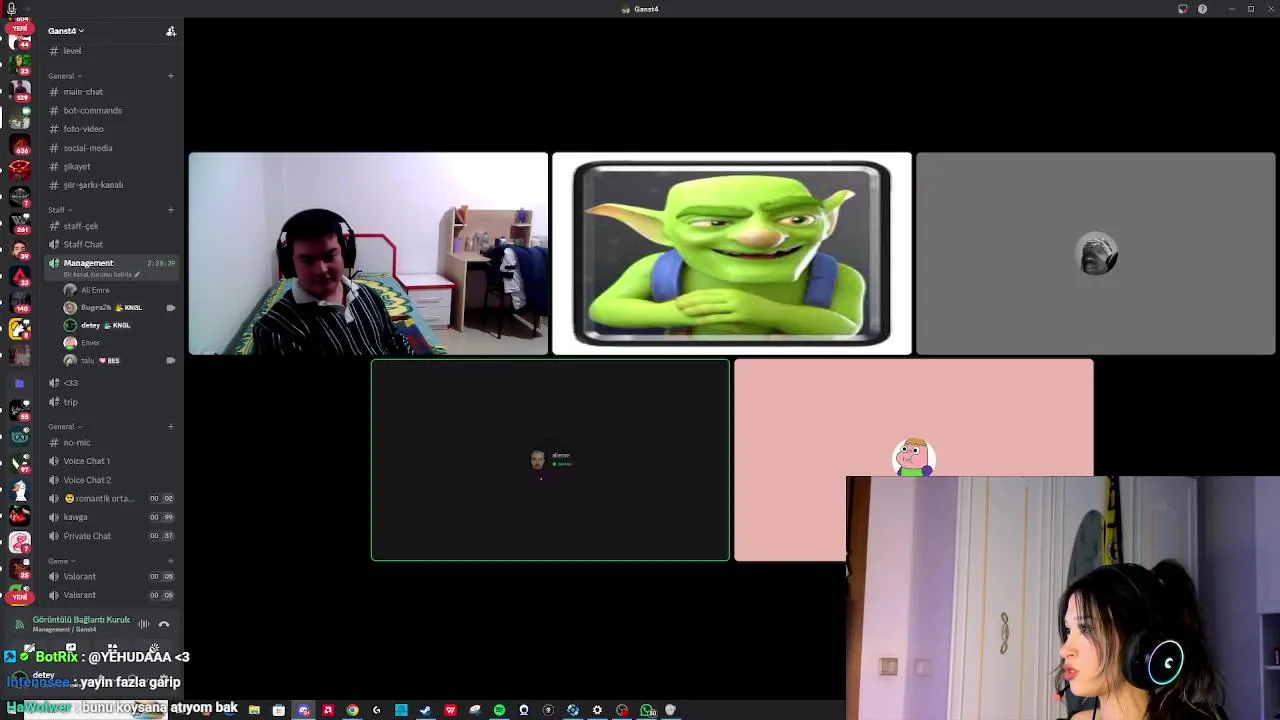Set channel status under Management
This screenshot has width=1280, height=720.
click(99, 274)
